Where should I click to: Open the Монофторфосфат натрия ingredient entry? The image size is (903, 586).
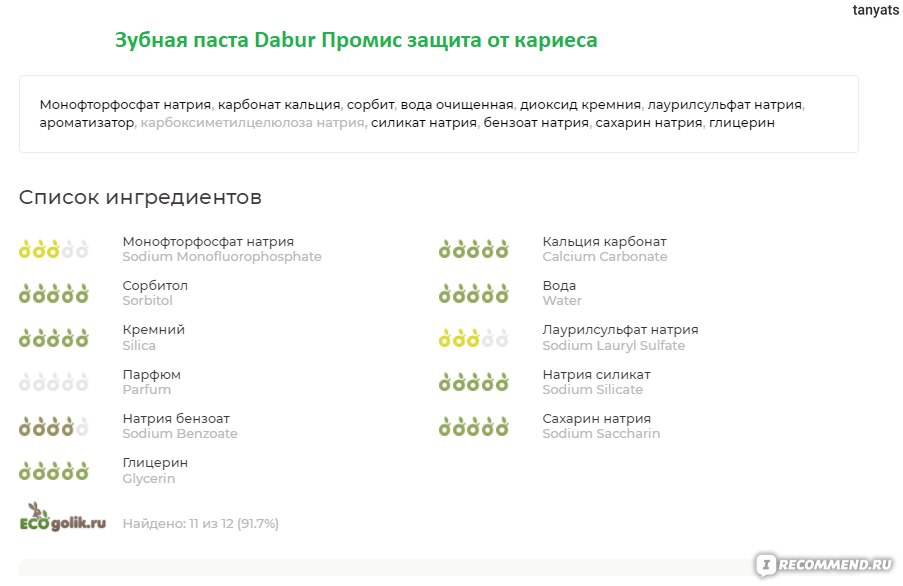coord(208,242)
